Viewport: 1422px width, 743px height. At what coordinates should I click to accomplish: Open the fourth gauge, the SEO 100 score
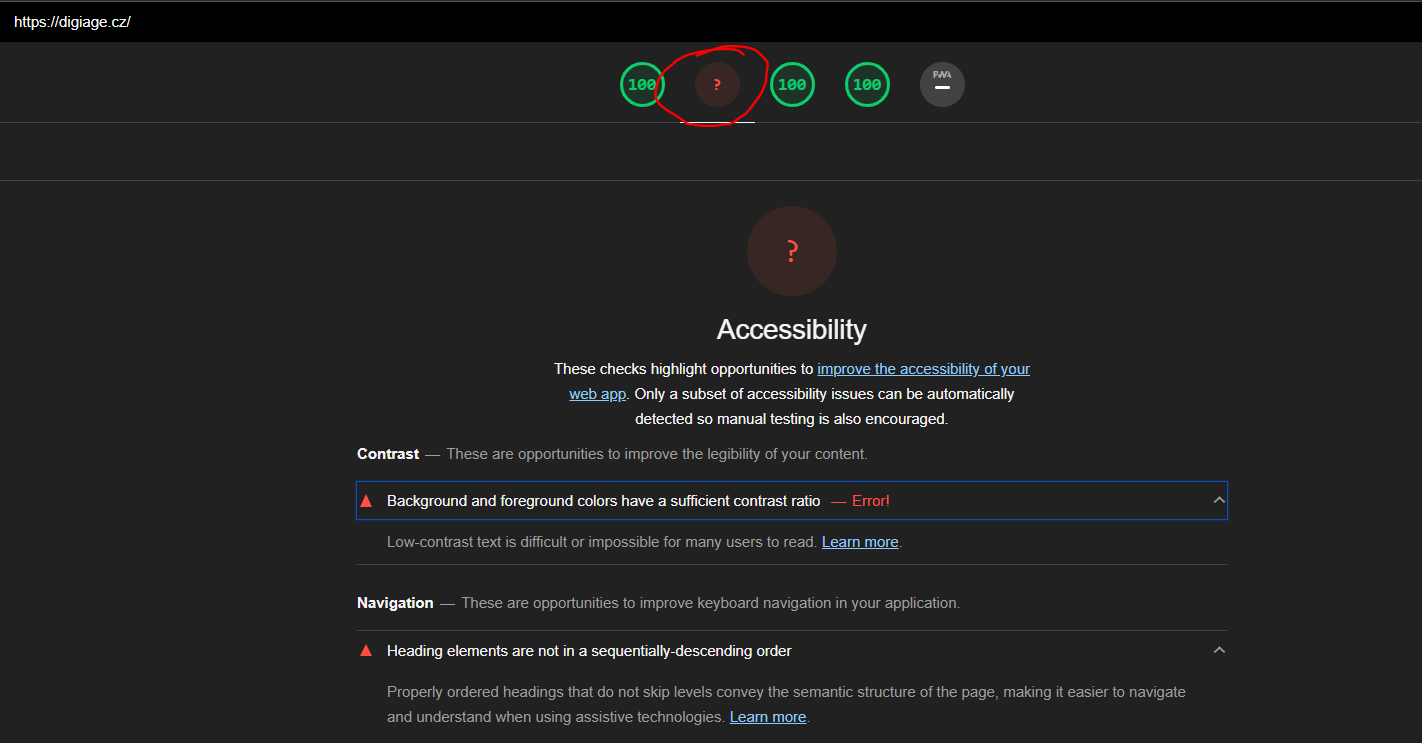click(x=867, y=84)
